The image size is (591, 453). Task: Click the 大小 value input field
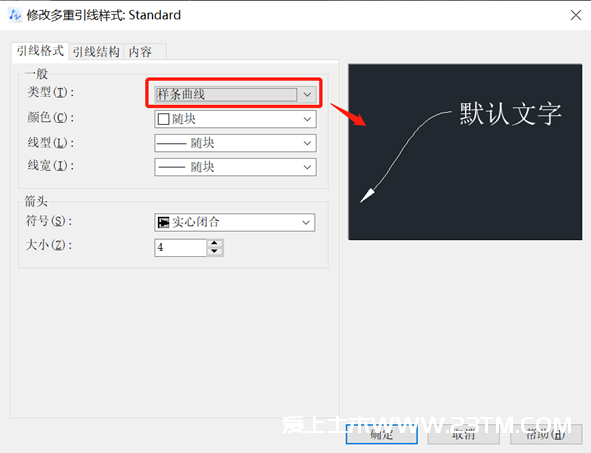coord(181,248)
